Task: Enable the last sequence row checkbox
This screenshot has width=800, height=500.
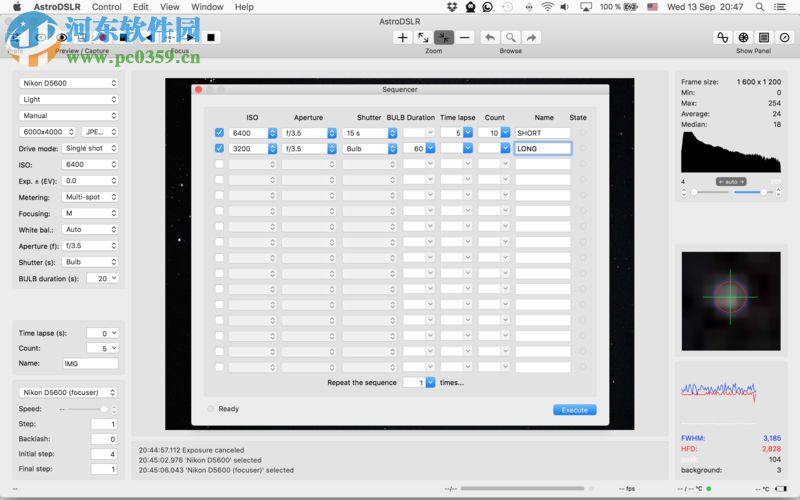Action: pos(219,367)
